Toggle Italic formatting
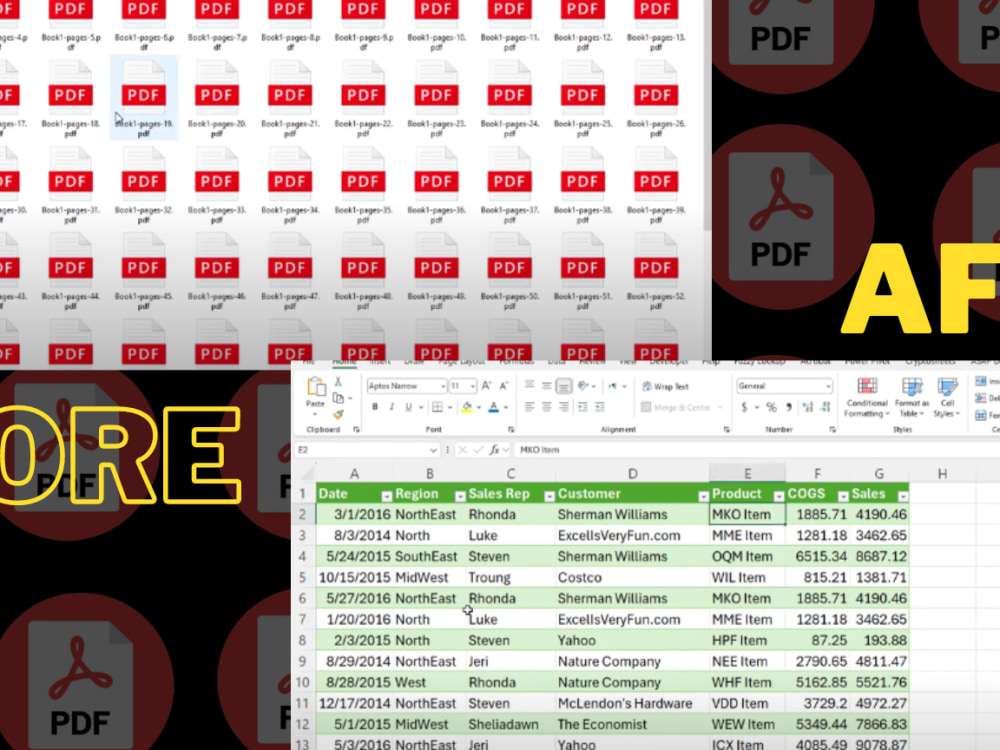 [x=391, y=406]
